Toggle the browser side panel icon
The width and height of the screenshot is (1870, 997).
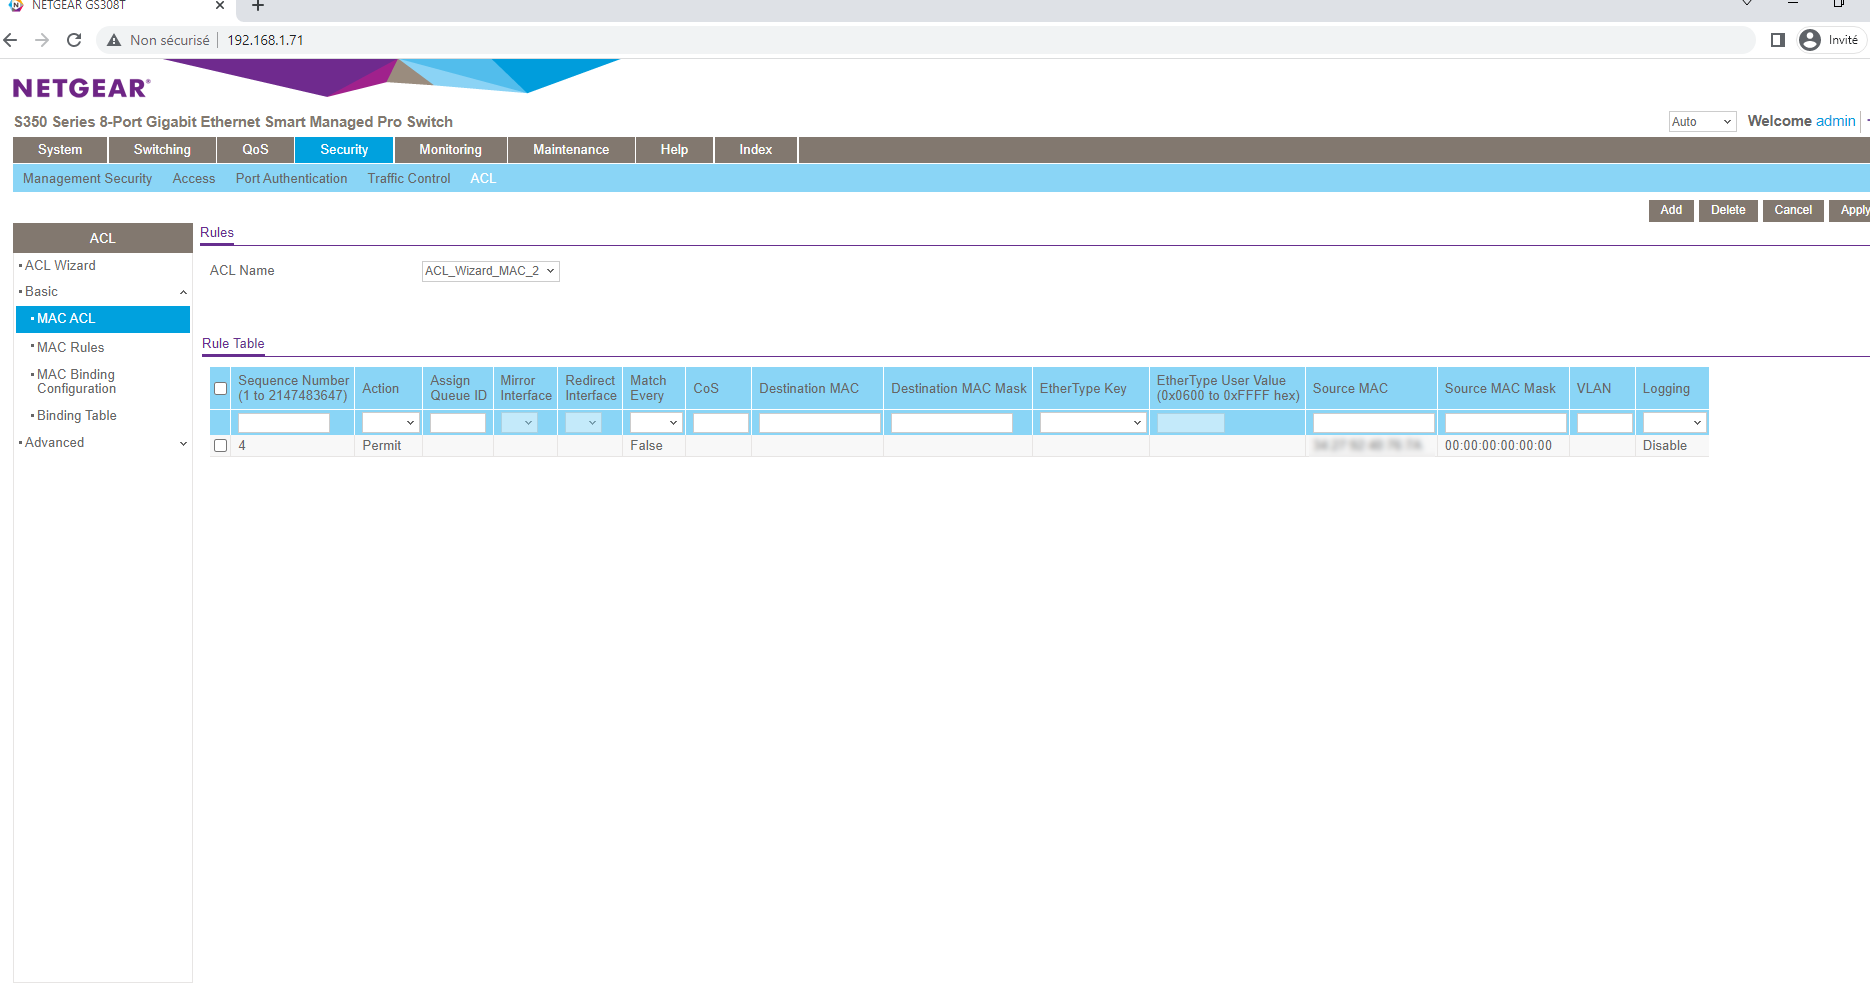1777,40
